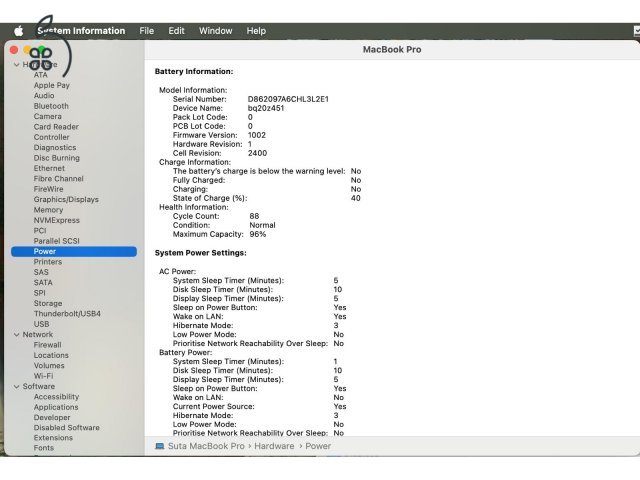Viewport: 640px width, 480px height.
Task: Select the Software category label
Action: pos(38,387)
